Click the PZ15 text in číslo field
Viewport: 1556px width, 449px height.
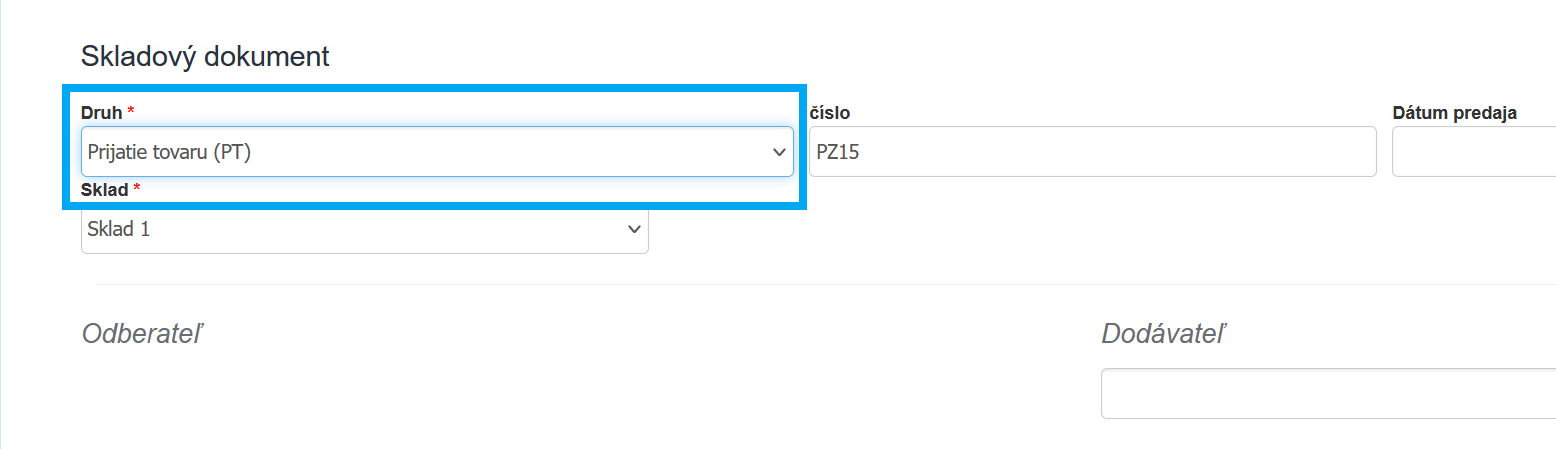click(838, 152)
